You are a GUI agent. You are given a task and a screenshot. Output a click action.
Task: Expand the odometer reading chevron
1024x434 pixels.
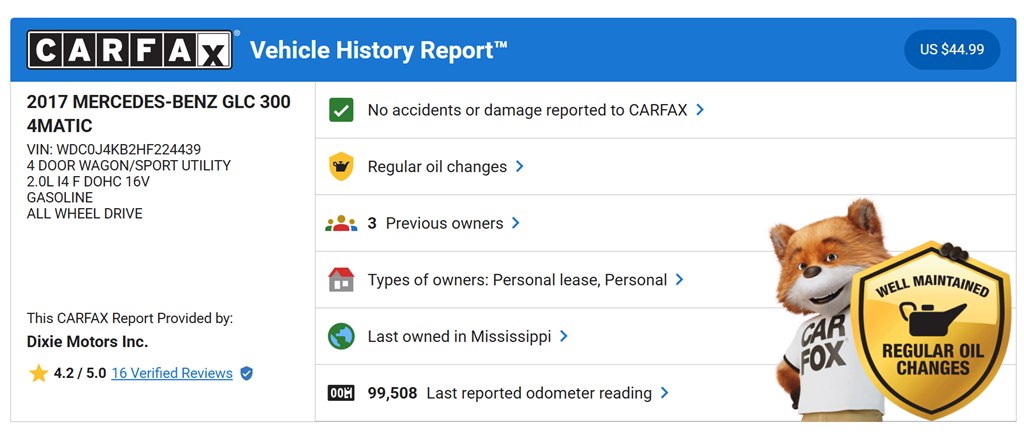tap(665, 393)
